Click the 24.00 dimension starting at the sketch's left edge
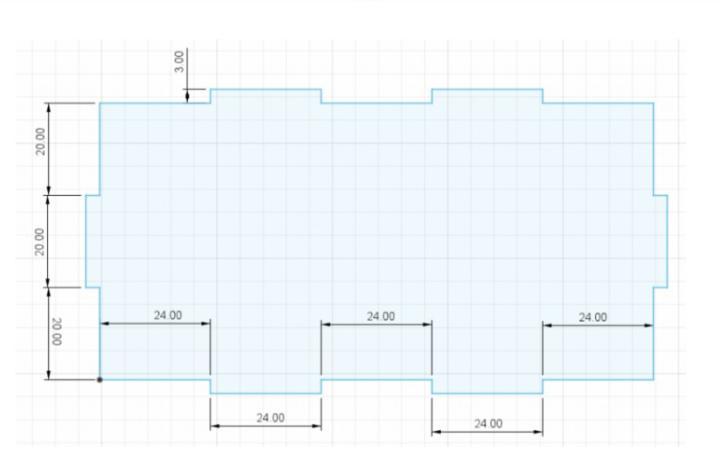The image size is (720, 461). [x=168, y=315]
